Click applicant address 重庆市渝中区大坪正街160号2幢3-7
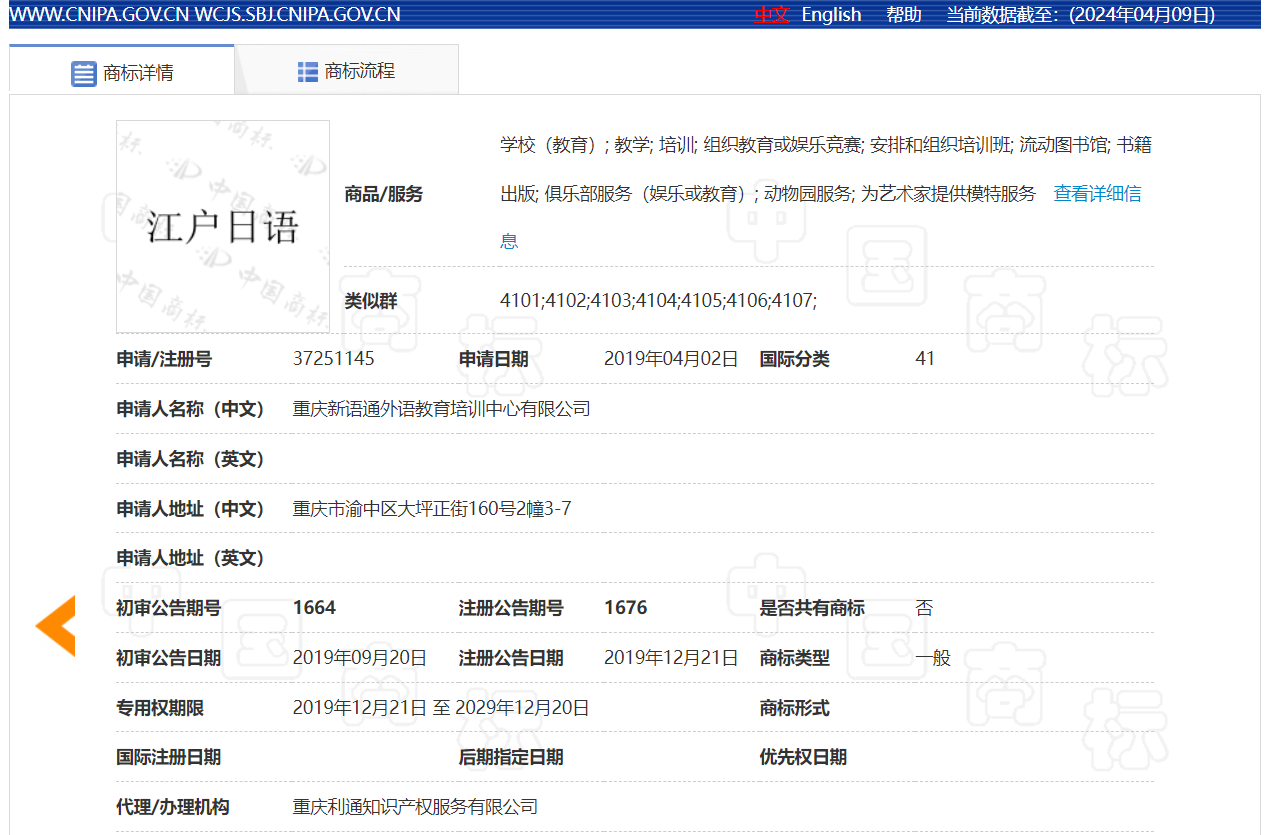 [432, 508]
